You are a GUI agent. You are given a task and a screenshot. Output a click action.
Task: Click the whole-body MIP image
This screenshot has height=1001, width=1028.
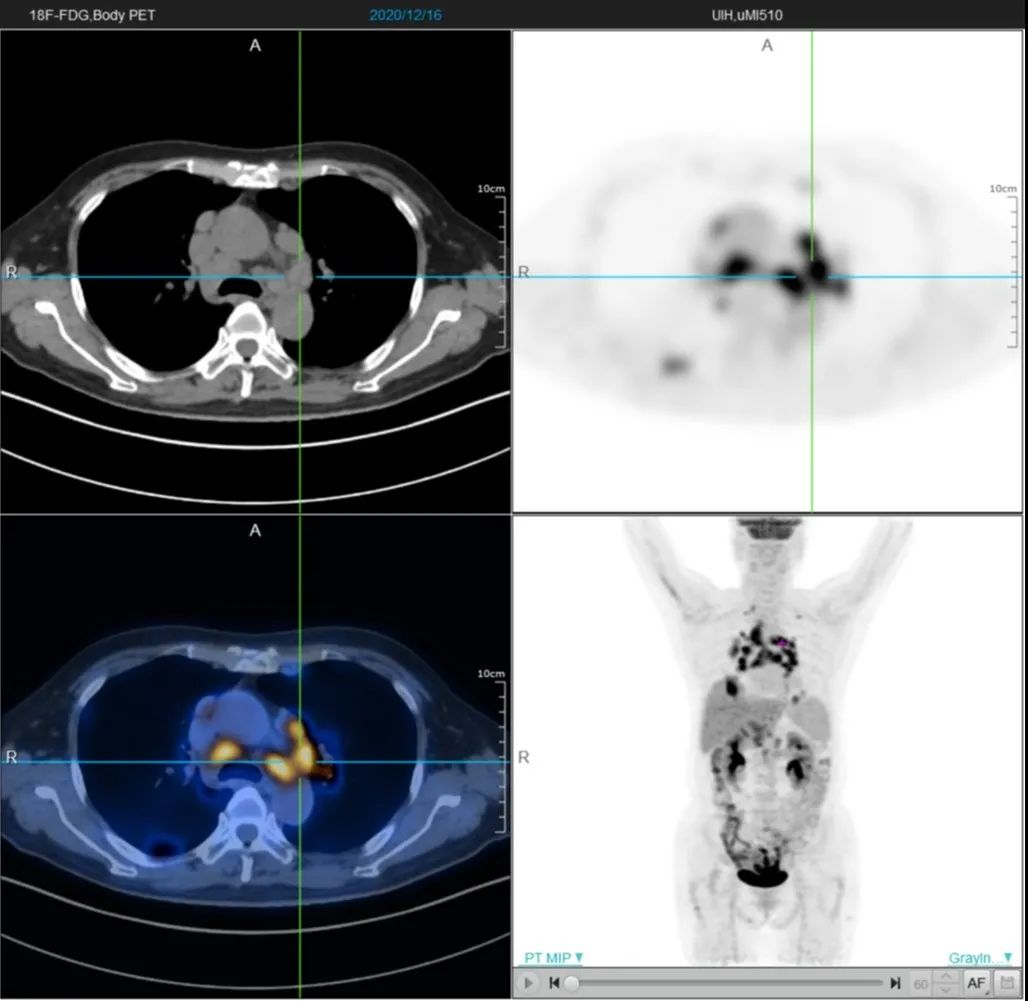pyautogui.click(x=767, y=741)
